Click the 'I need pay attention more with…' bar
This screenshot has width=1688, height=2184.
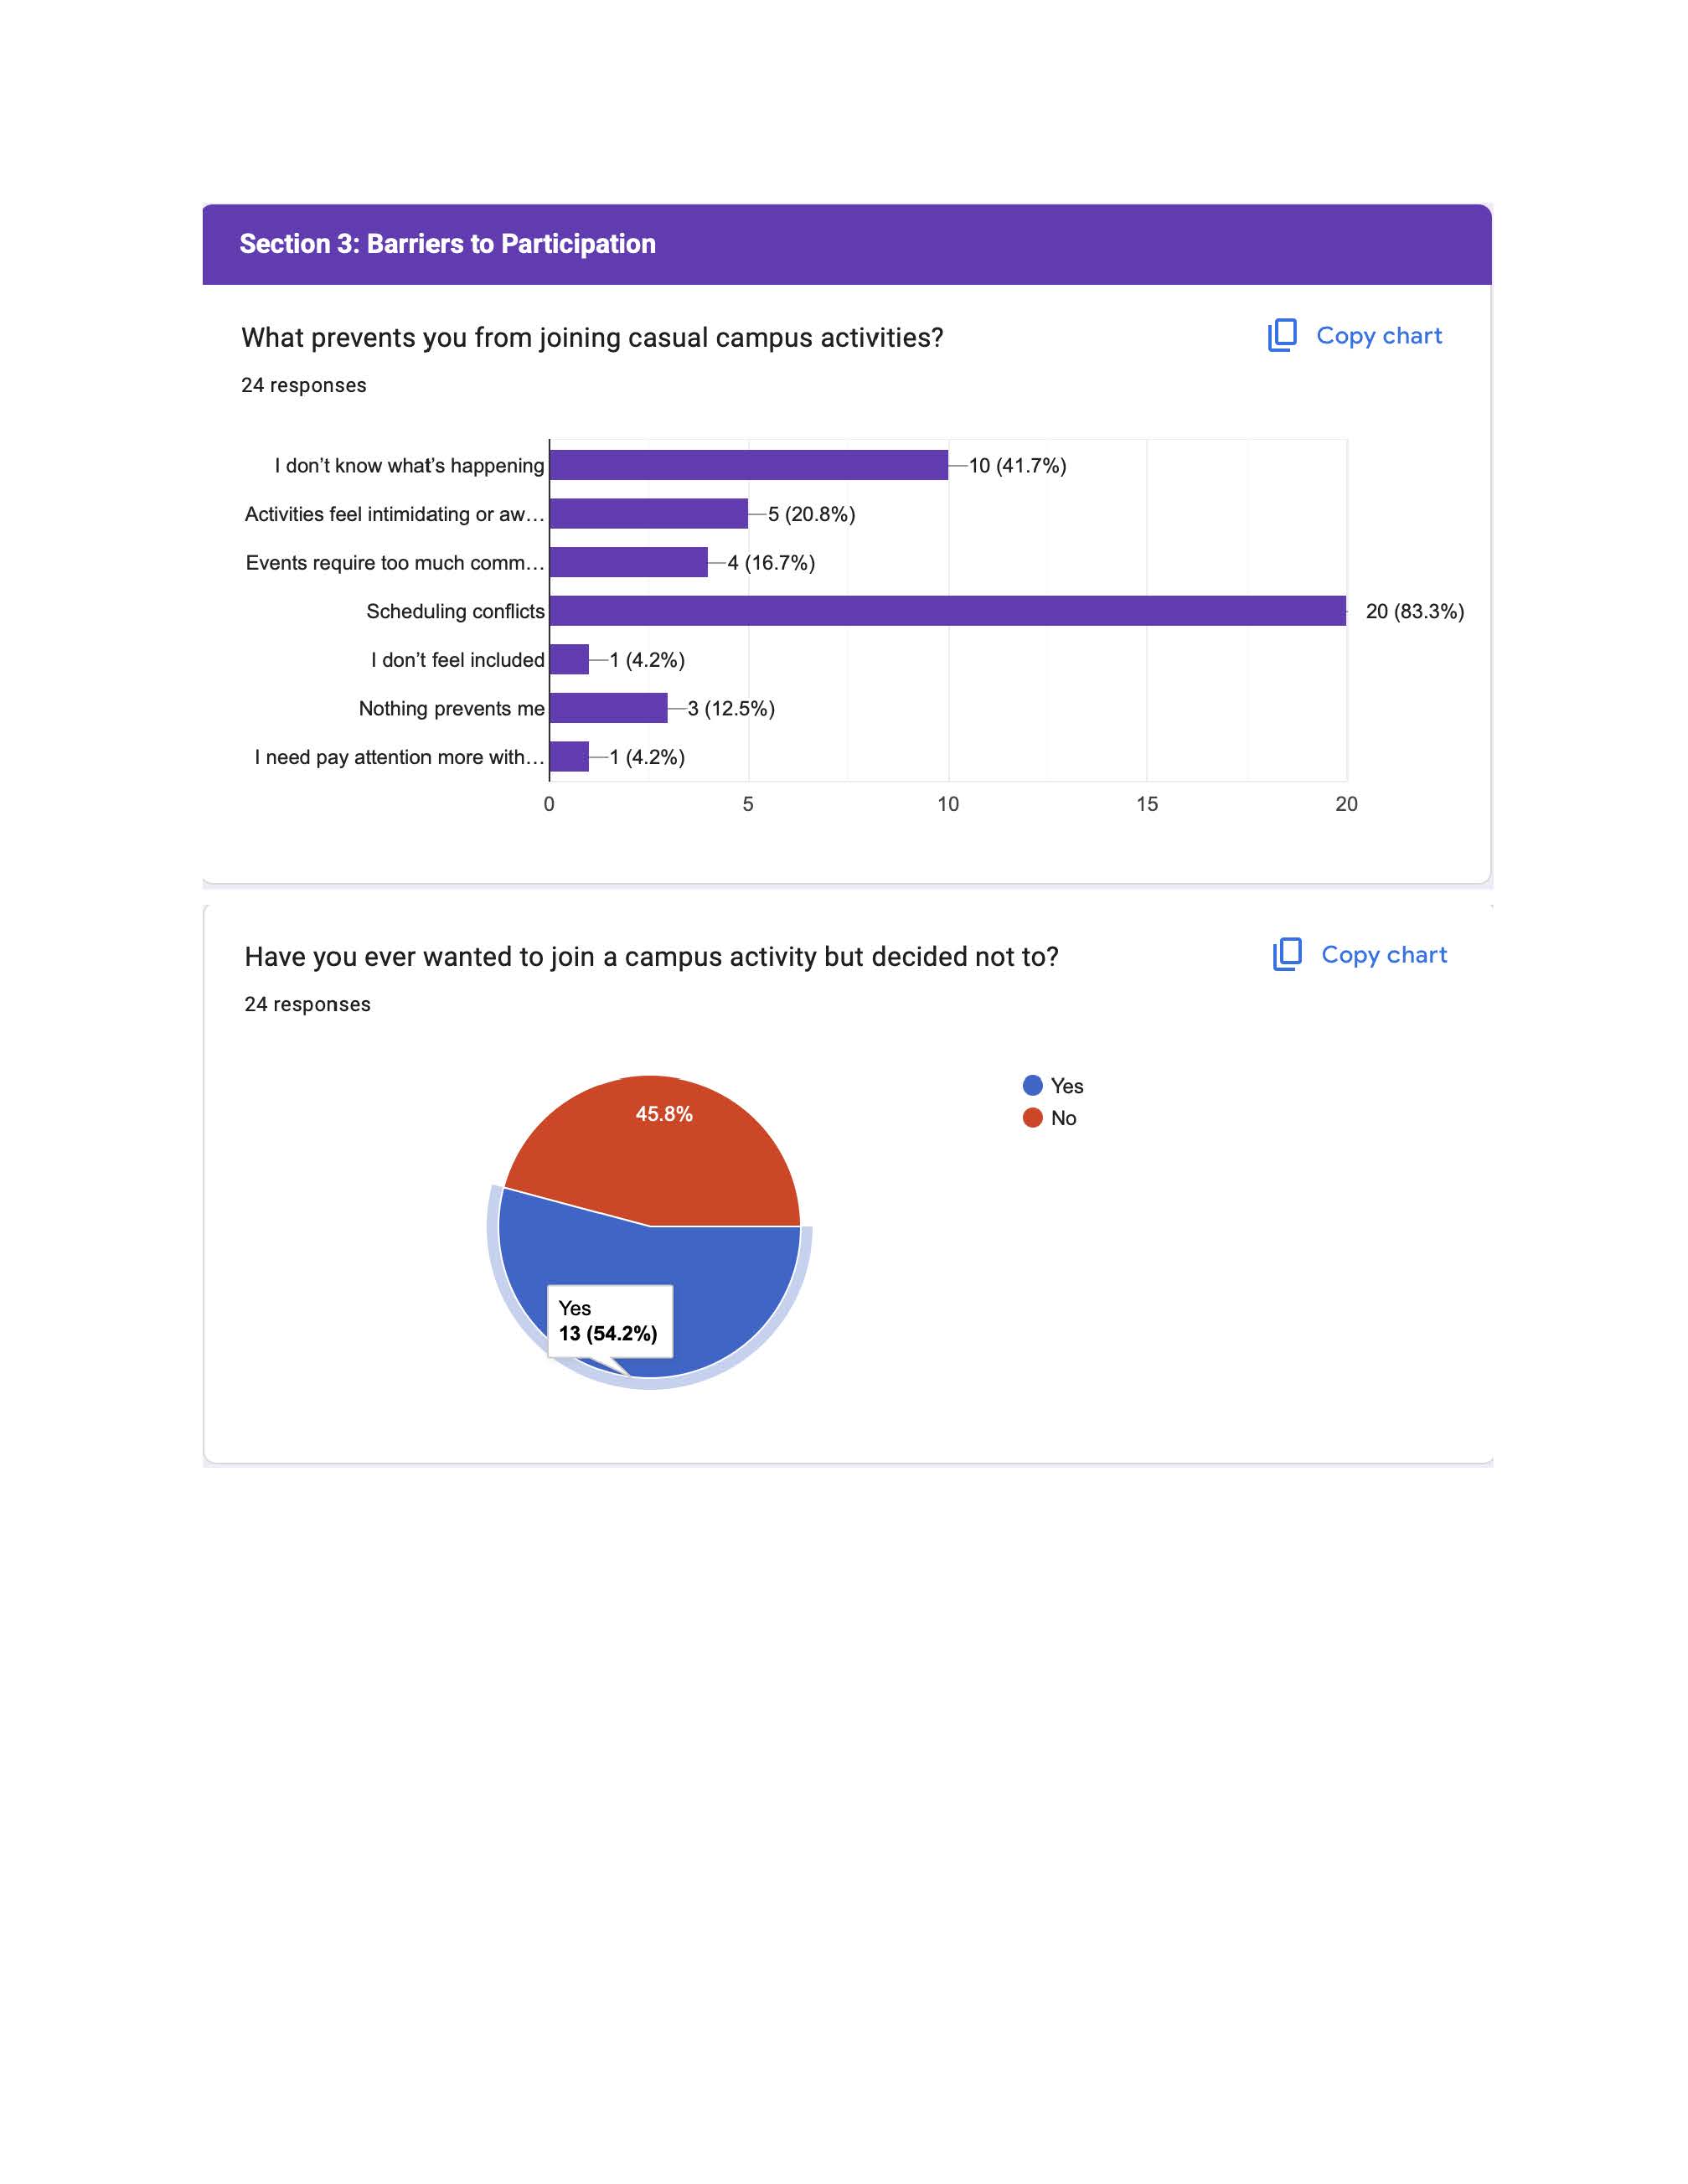569,757
